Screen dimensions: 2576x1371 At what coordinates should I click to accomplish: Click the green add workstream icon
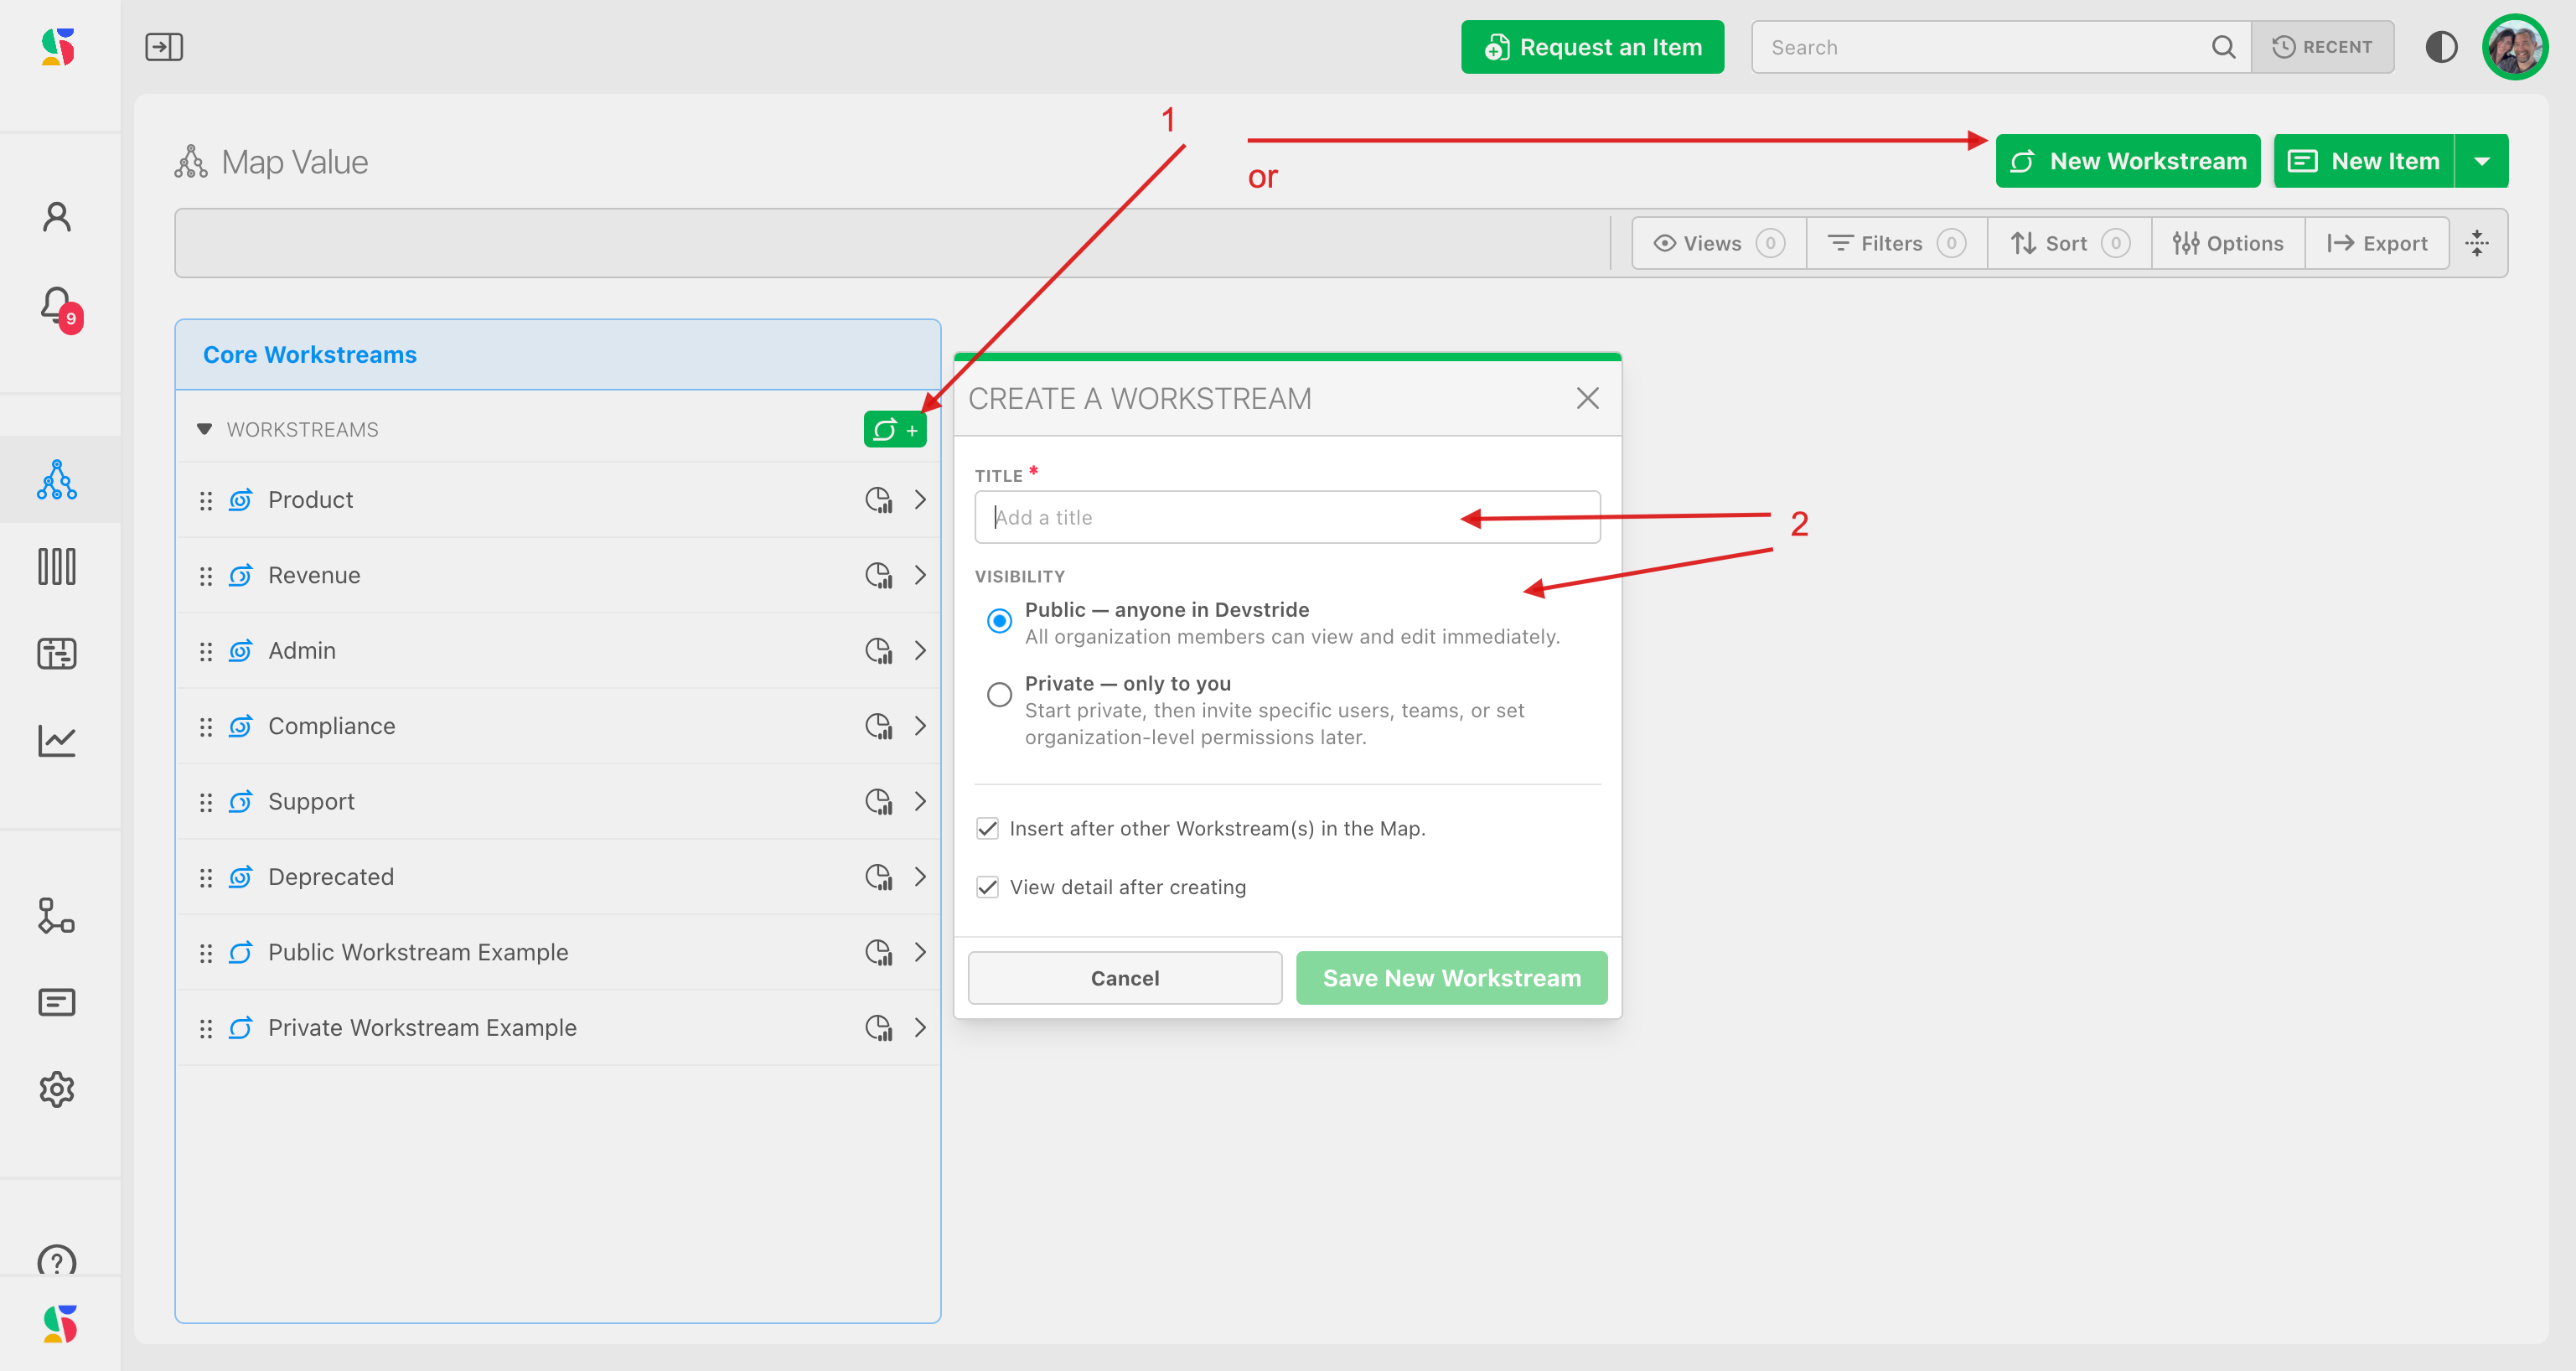(894, 430)
